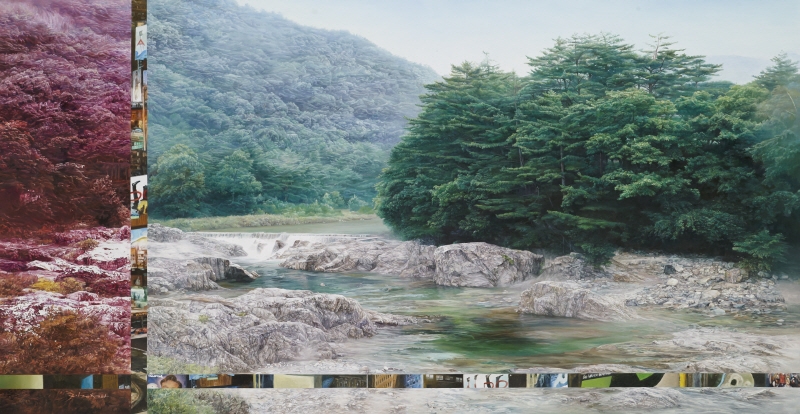Click the large central boulder by the river
Viewport: 800px width, 414px height.
point(485,265)
